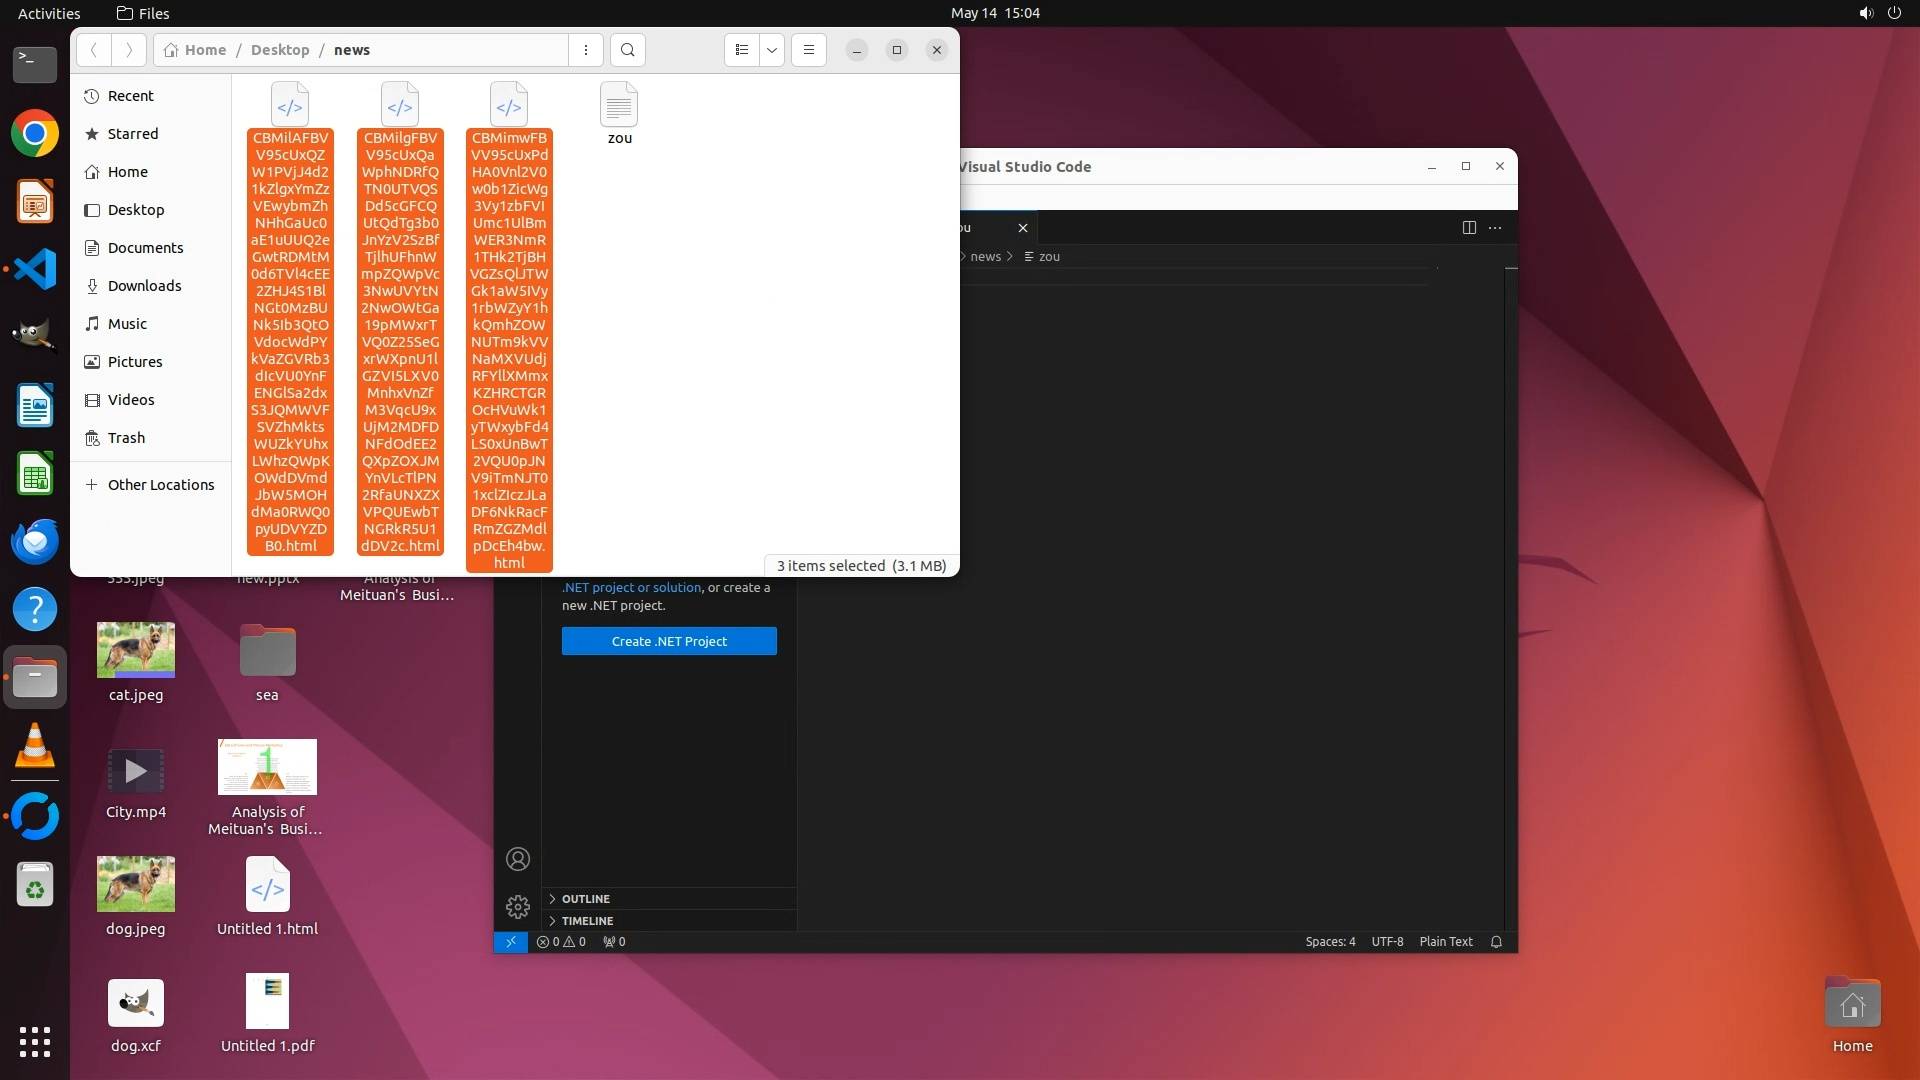Open path options three-dot menu
This screenshot has height=1080, width=1920.
click(x=586, y=50)
